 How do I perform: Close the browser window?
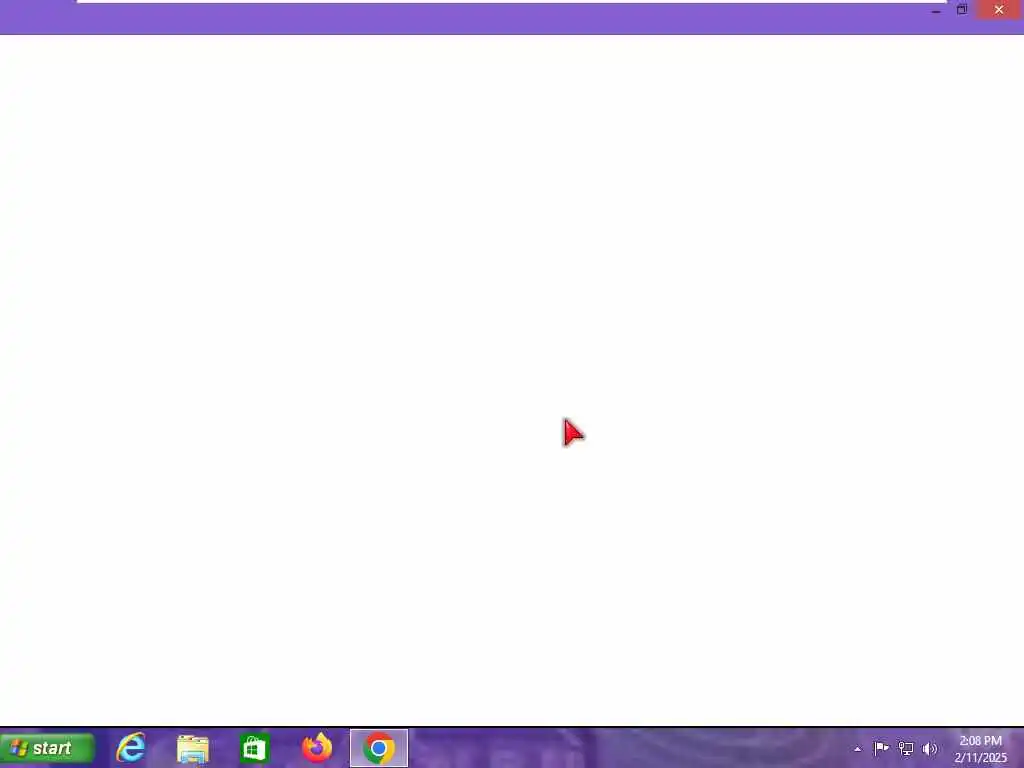999,10
